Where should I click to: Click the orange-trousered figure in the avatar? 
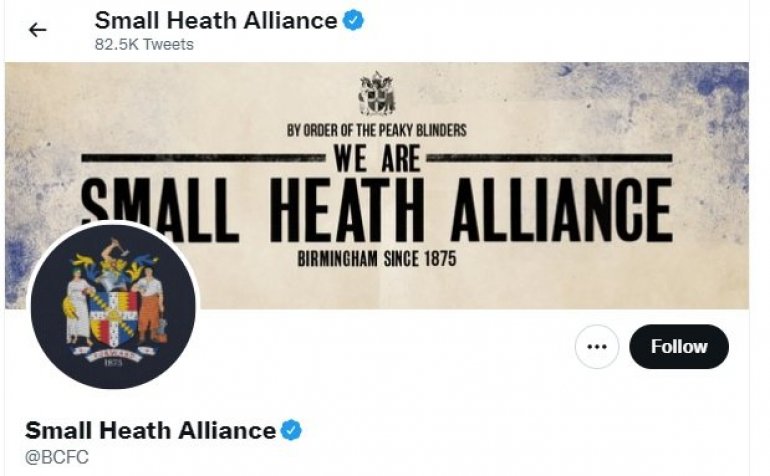coord(151,307)
